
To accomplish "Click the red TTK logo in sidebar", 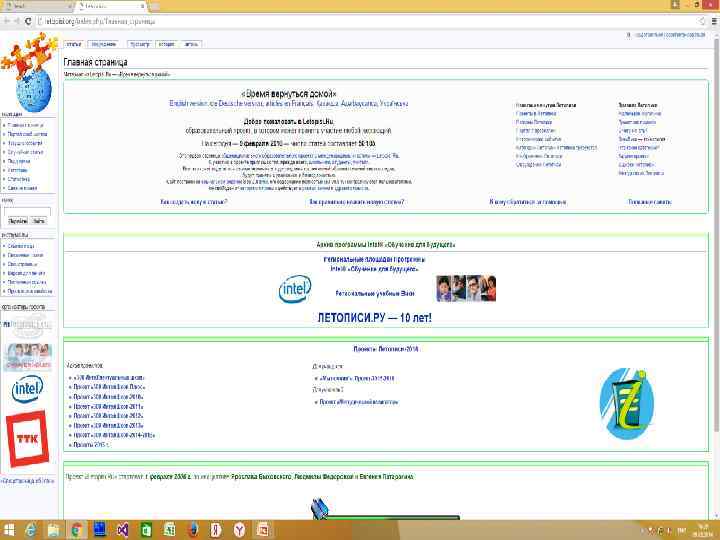I will [28, 439].
